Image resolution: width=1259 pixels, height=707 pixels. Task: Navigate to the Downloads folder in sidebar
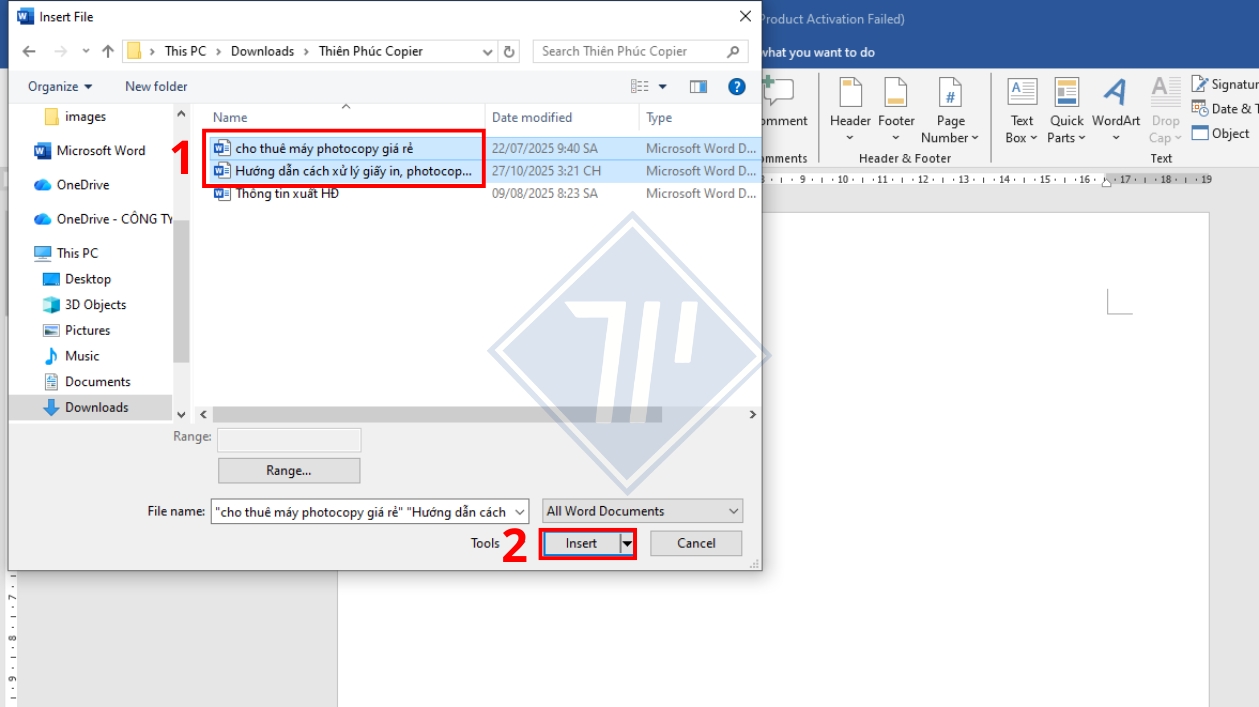tap(99, 407)
